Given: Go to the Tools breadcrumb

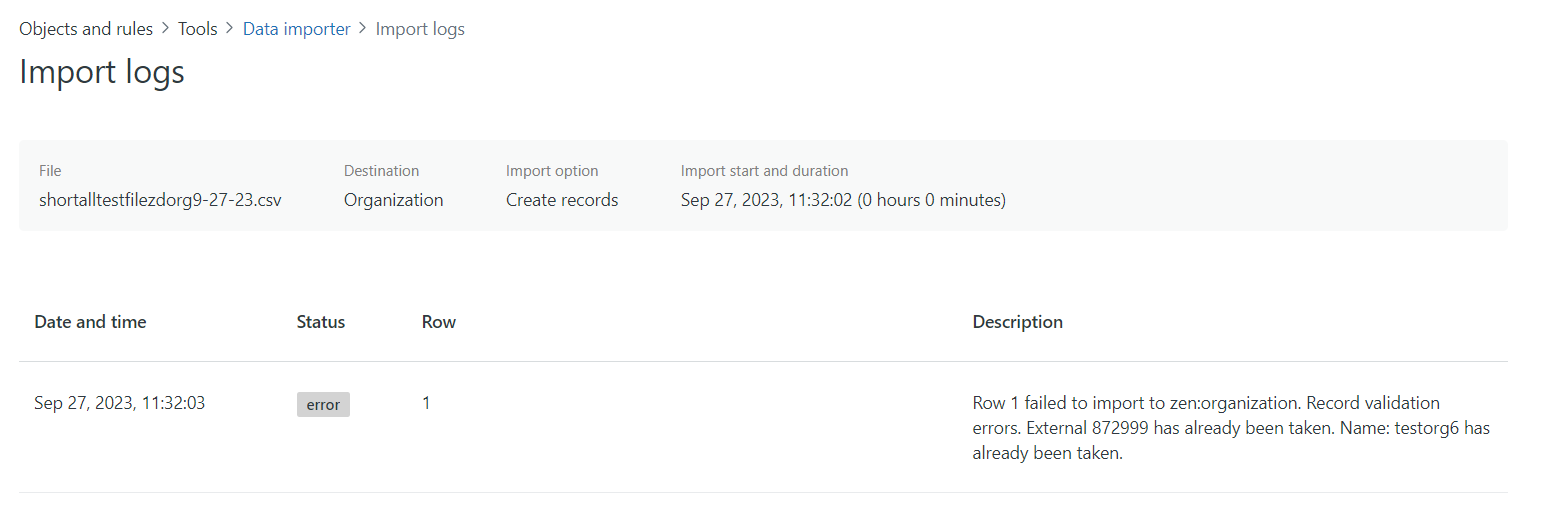Looking at the screenshot, I should point(197,29).
